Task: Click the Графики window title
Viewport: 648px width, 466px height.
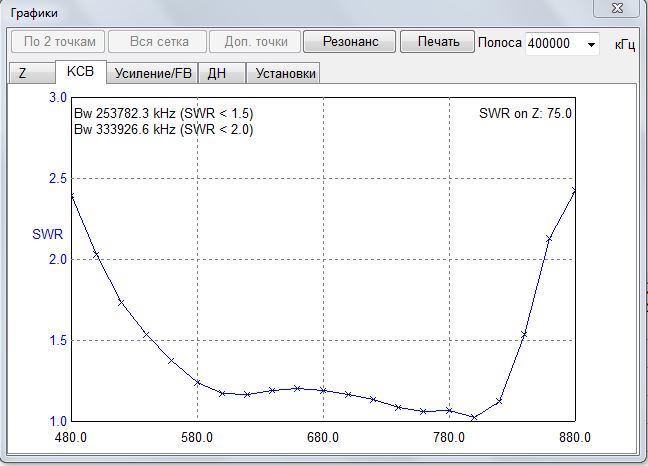Action: pyautogui.click(x=34, y=13)
